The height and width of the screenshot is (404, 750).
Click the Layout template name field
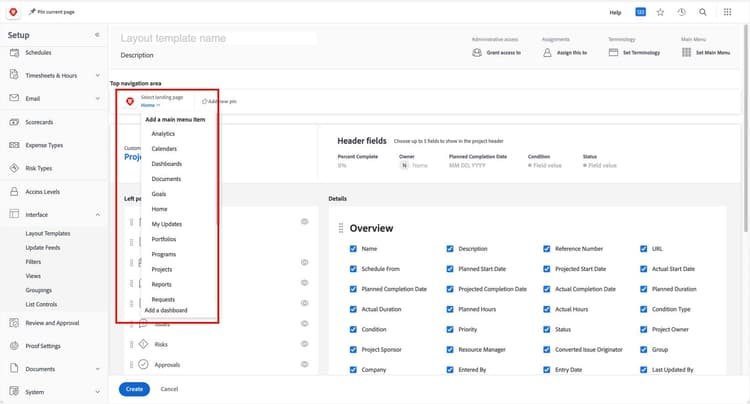pos(218,38)
